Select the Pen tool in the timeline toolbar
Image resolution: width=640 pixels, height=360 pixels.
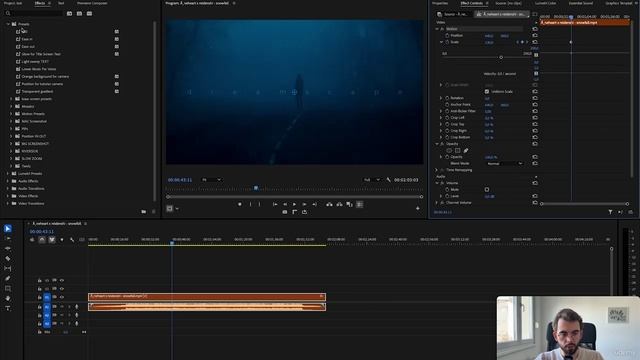[8, 278]
